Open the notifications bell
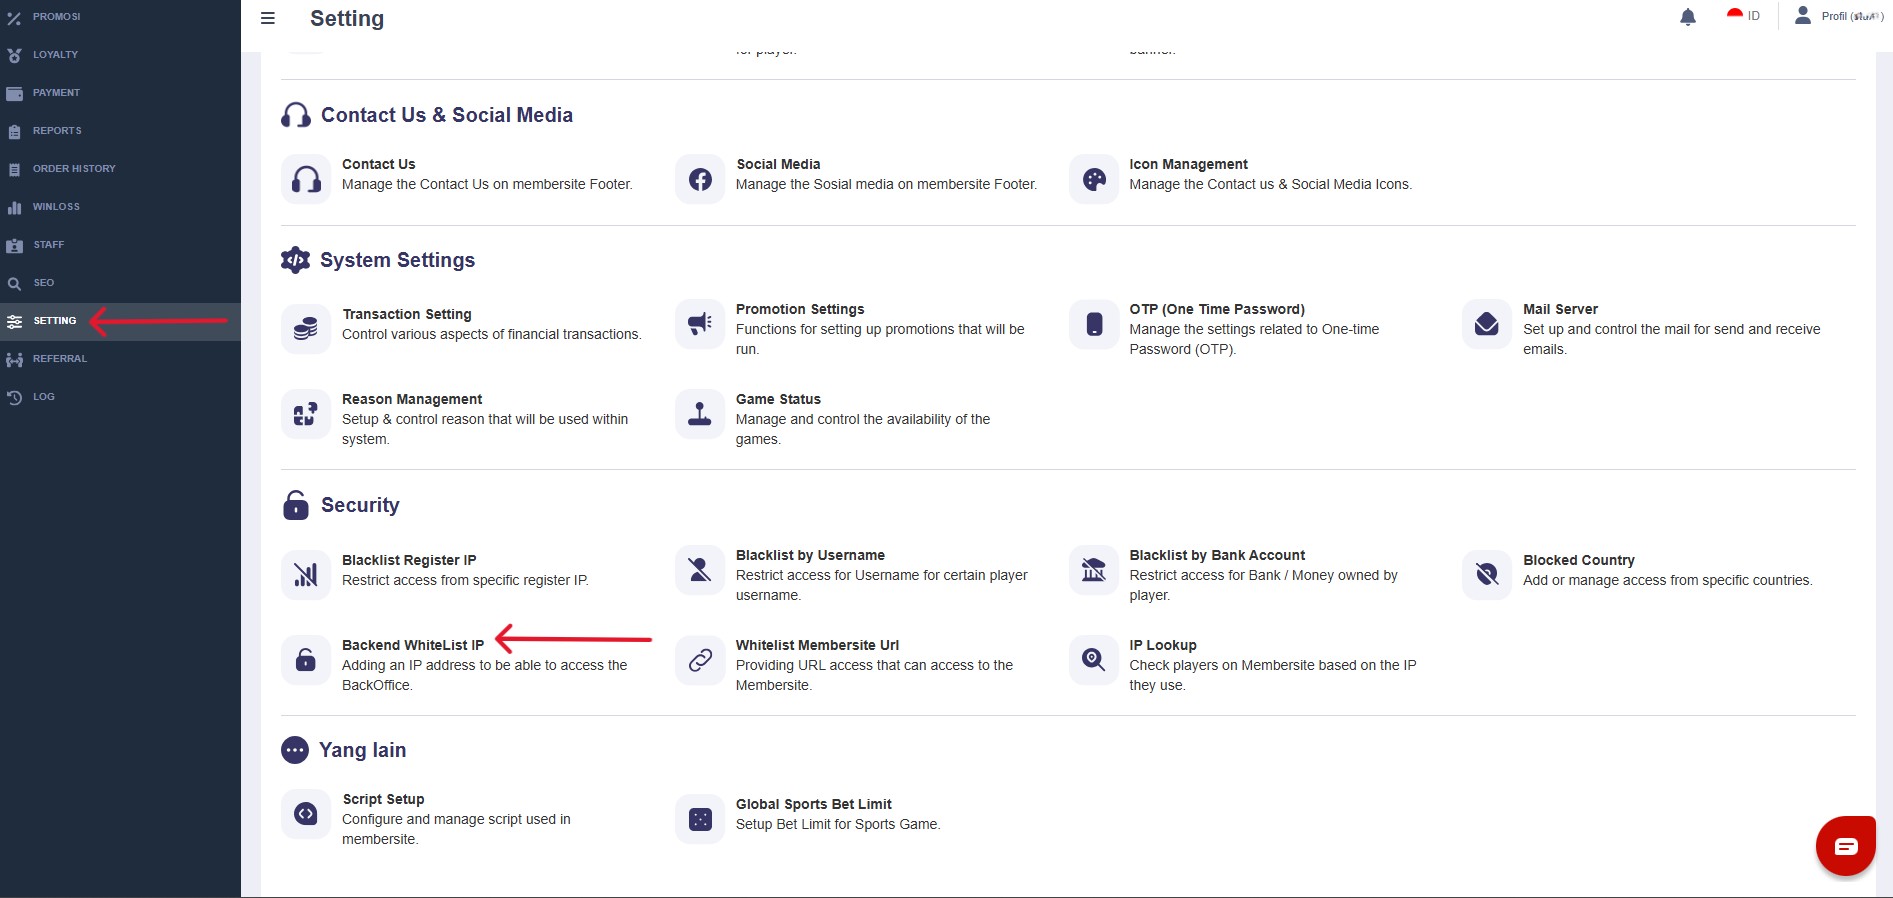 click(1688, 17)
